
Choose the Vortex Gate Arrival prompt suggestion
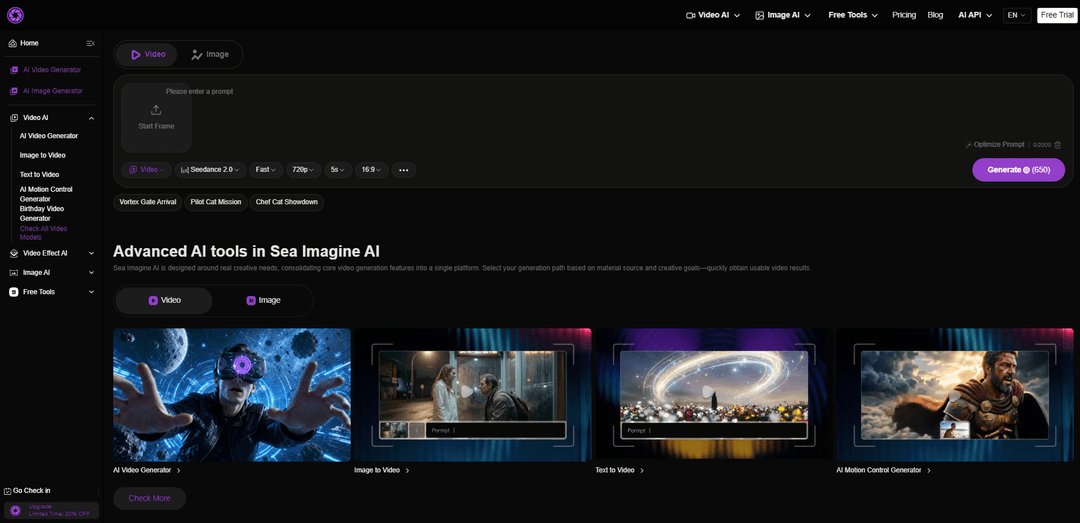147,203
